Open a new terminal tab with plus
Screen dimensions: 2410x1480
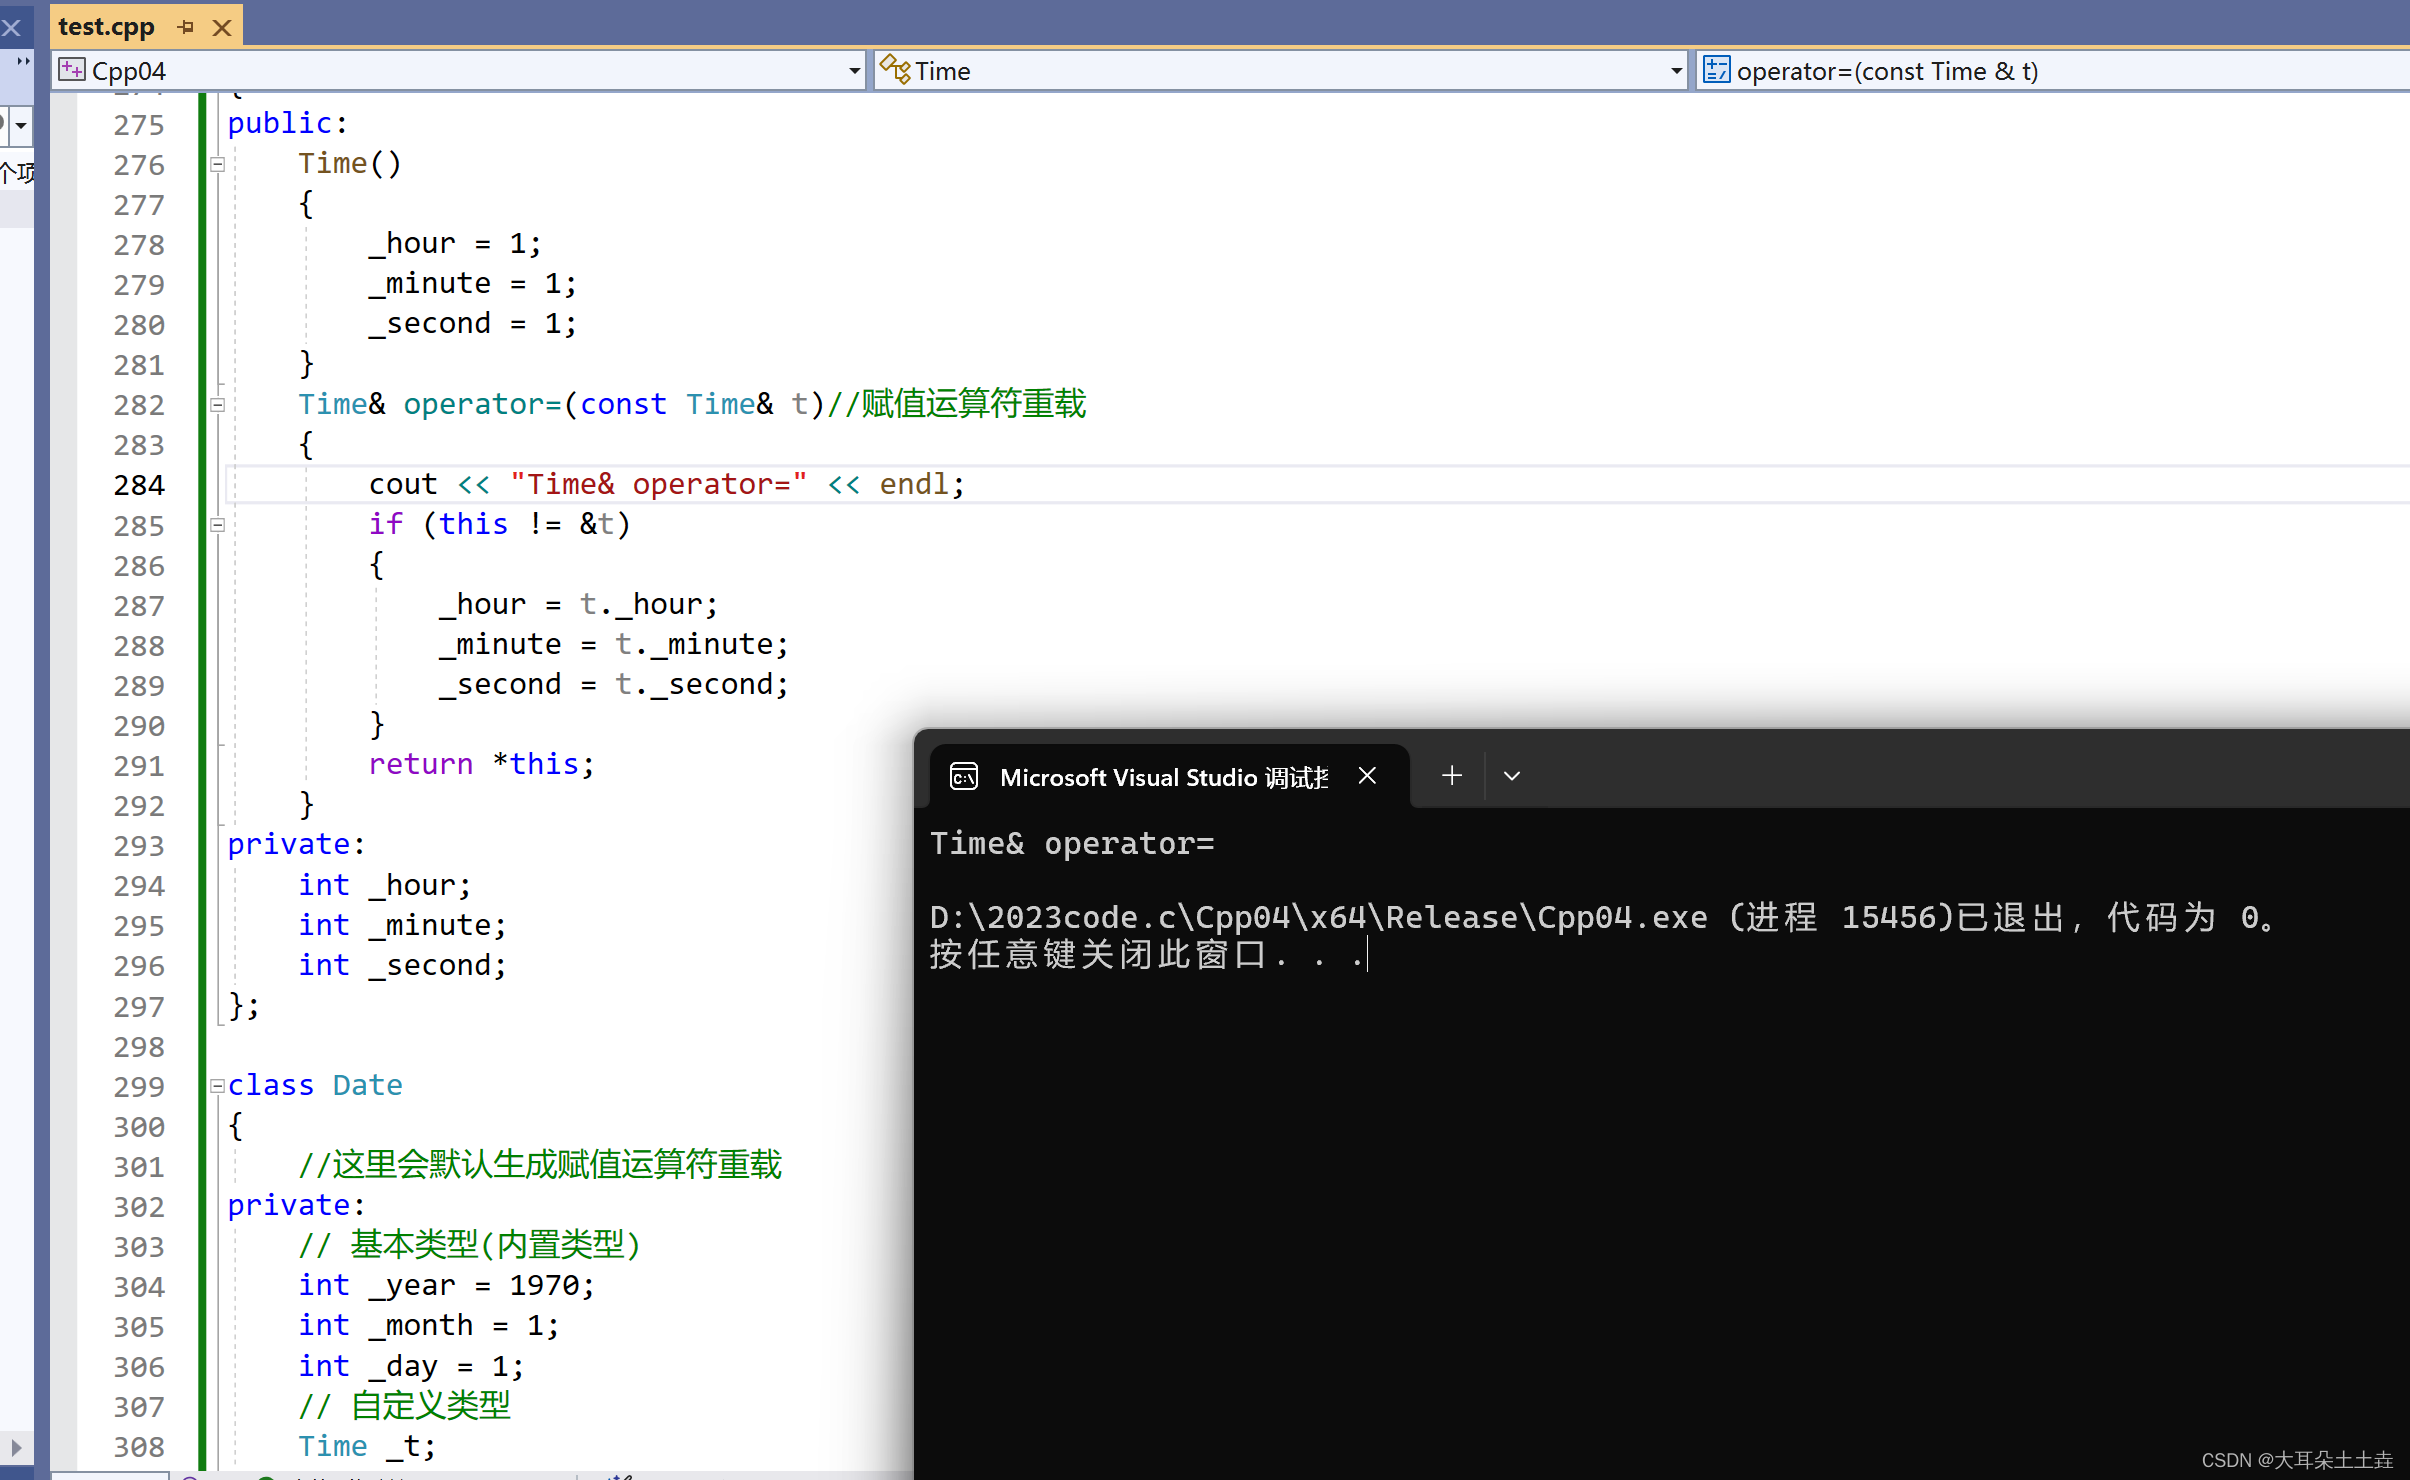[1452, 776]
